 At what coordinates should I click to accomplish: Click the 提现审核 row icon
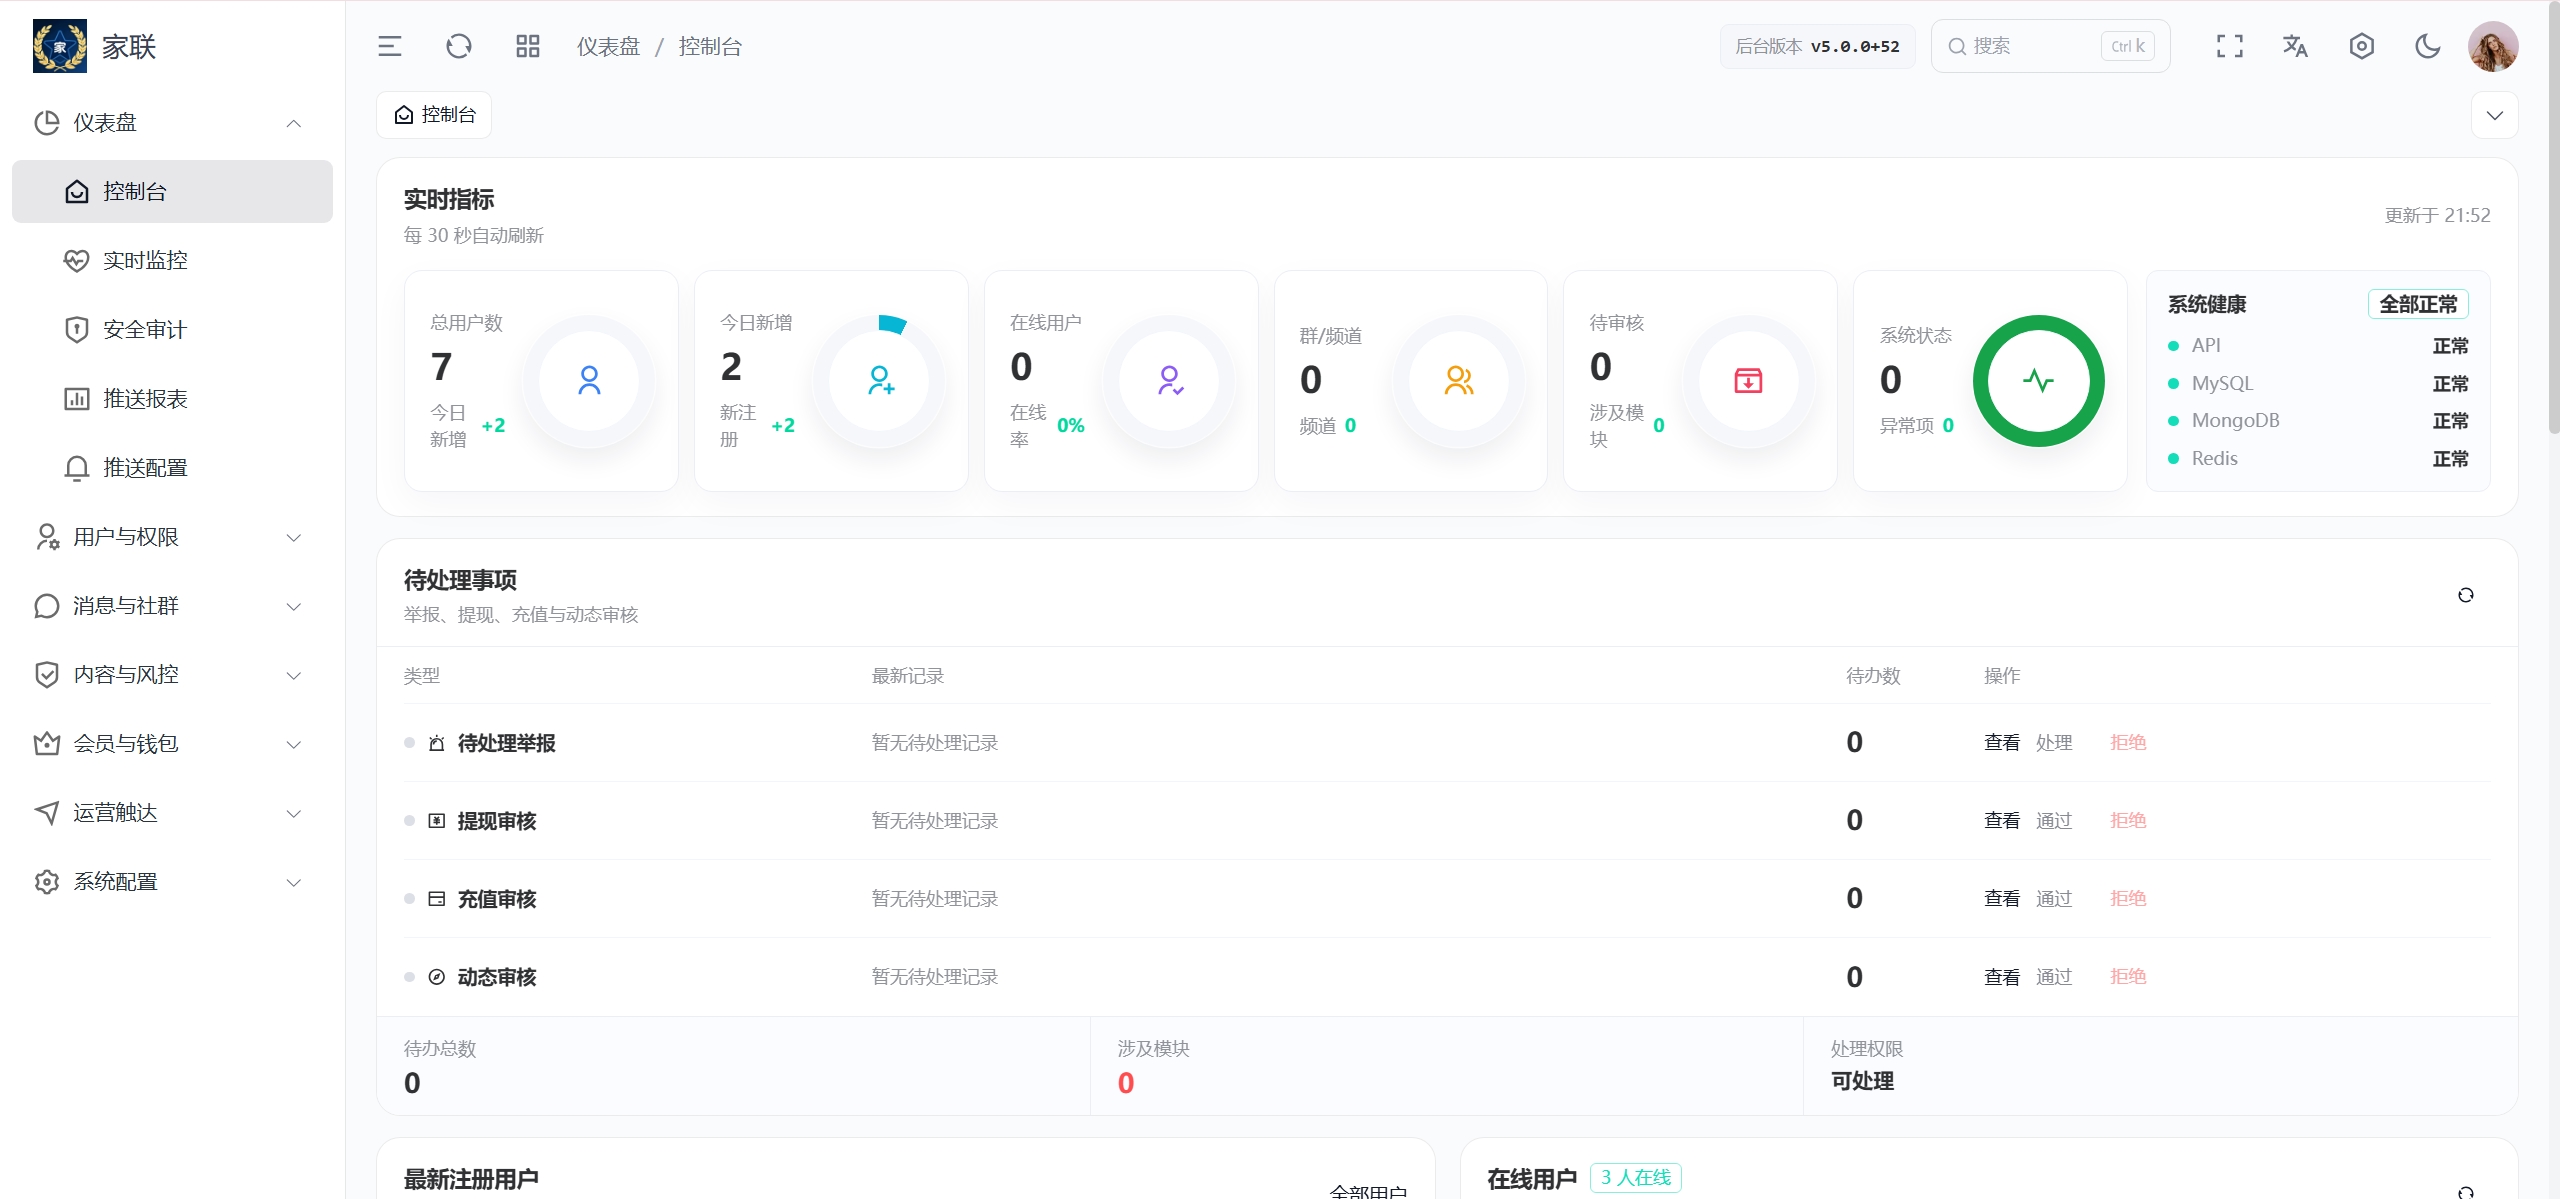[x=437, y=821]
